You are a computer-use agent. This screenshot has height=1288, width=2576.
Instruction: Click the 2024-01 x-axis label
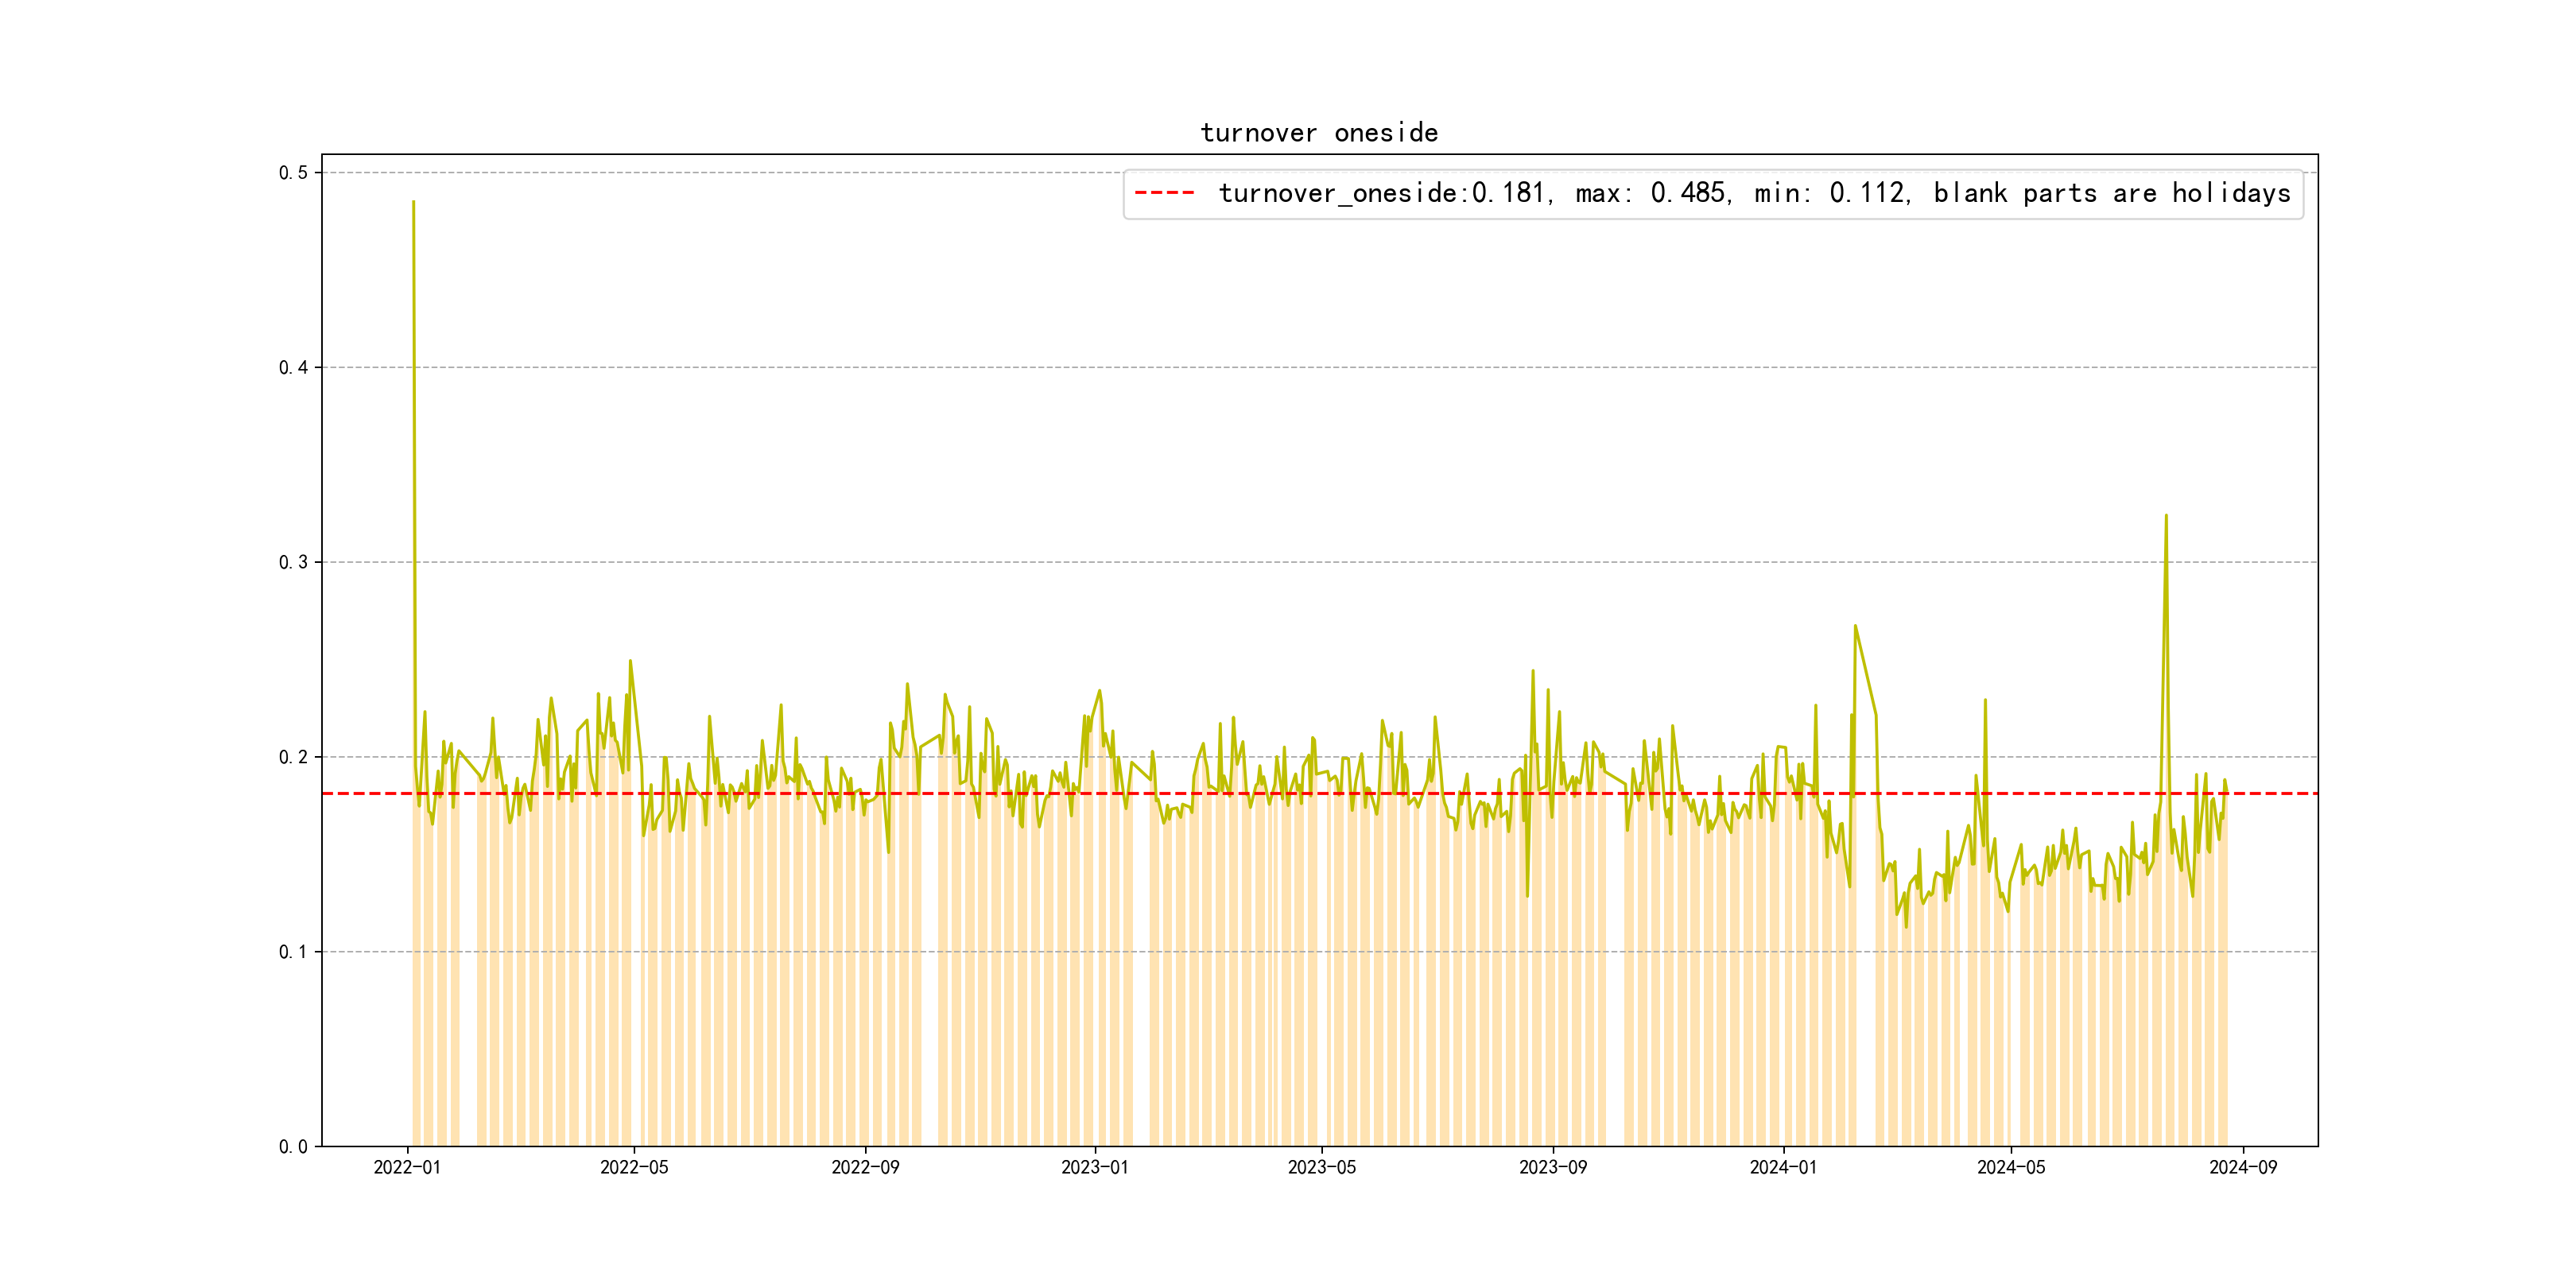[1783, 1168]
